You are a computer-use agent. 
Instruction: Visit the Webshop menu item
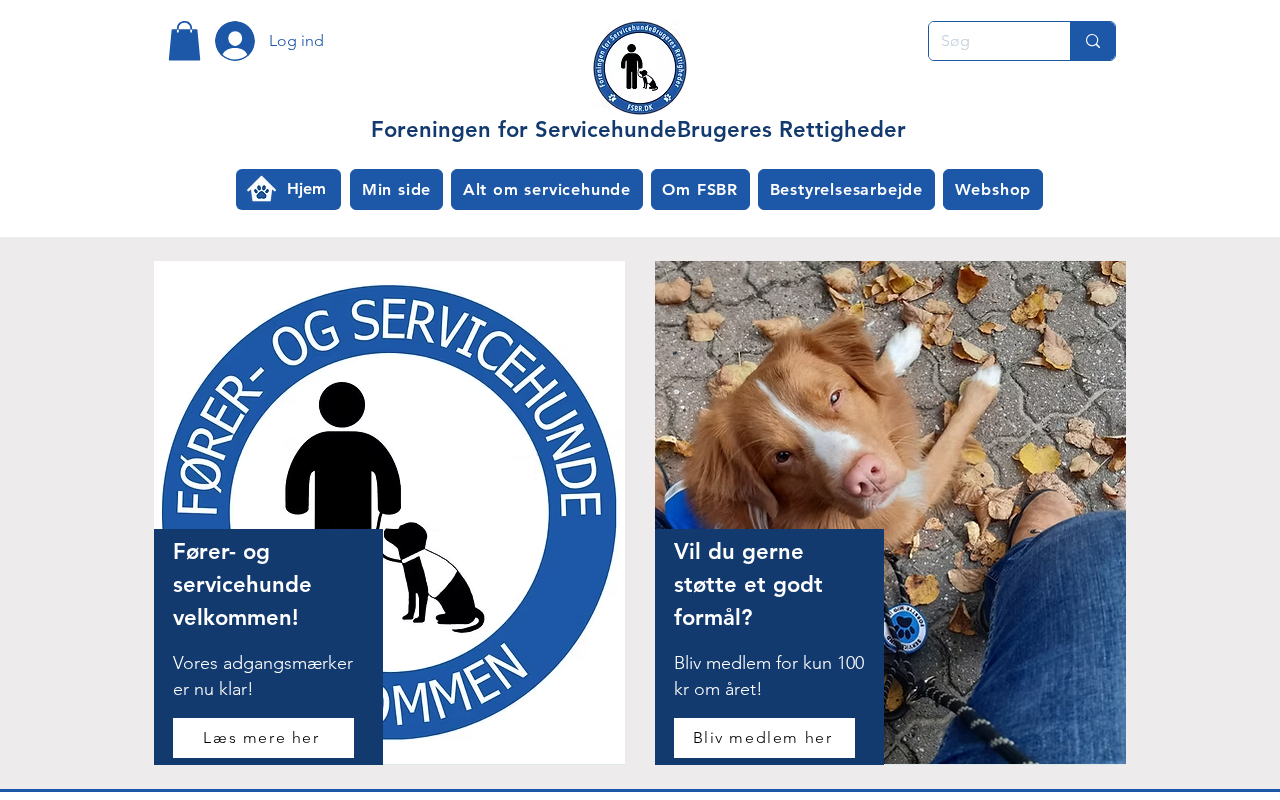click(x=993, y=190)
